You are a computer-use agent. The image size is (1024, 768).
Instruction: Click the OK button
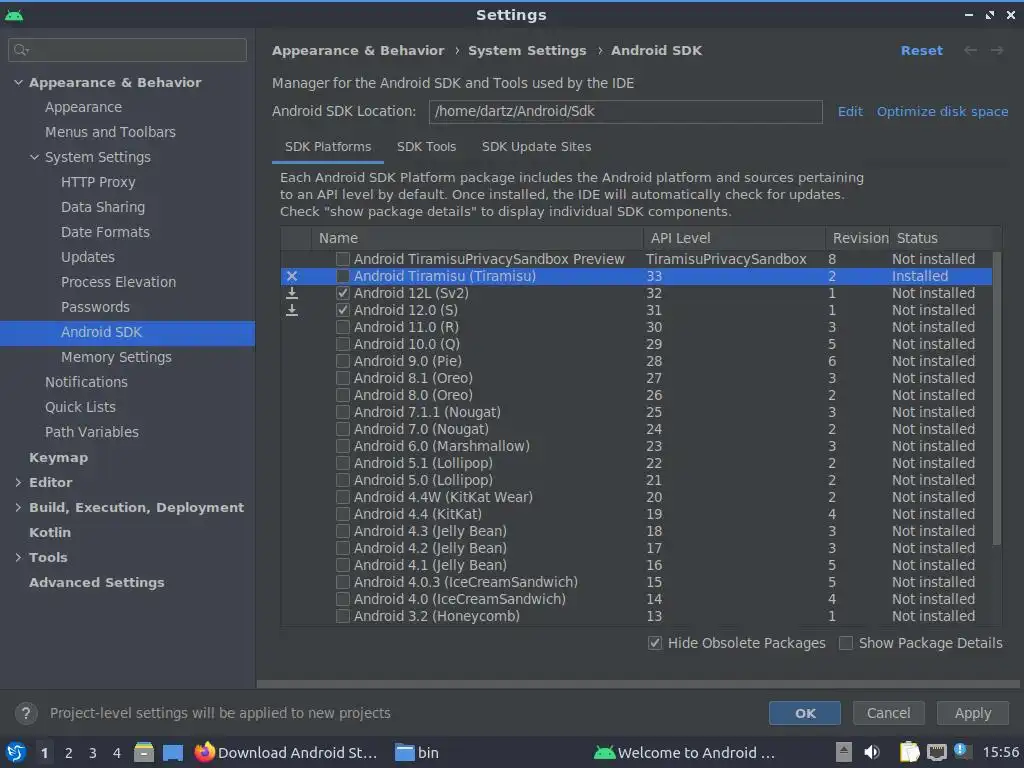[x=805, y=713]
